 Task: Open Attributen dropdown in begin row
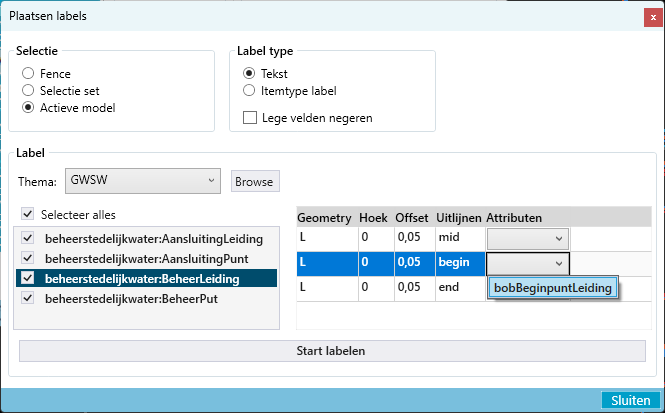tap(528, 264)
